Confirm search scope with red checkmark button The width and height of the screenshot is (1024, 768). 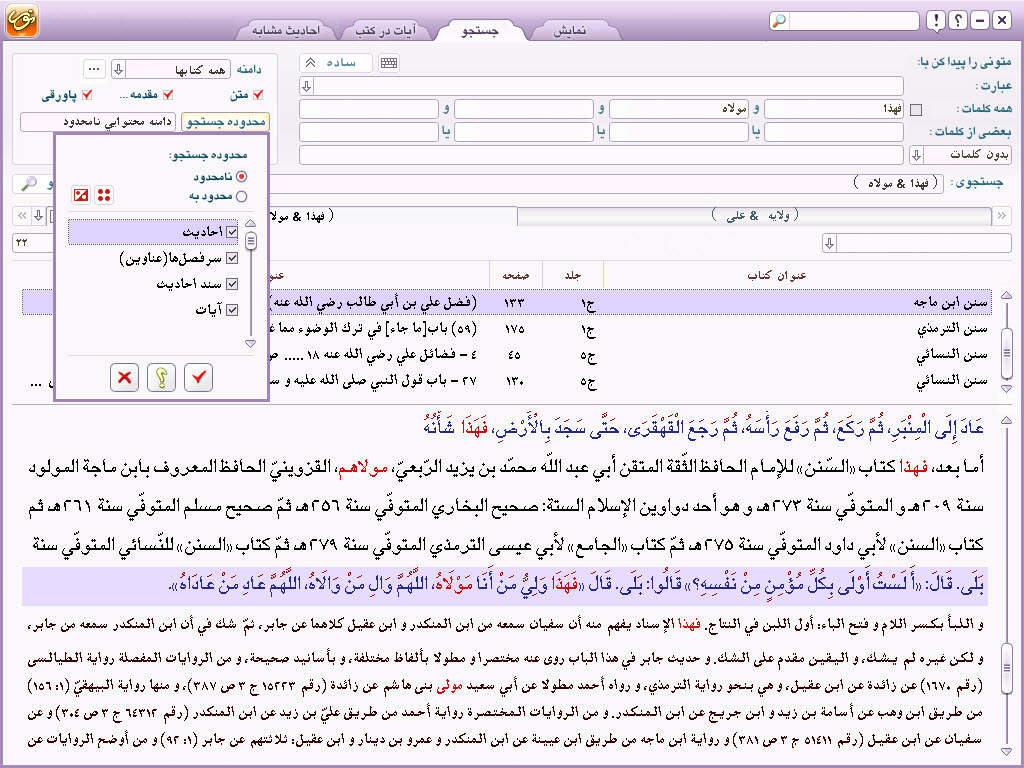(199, 377)
